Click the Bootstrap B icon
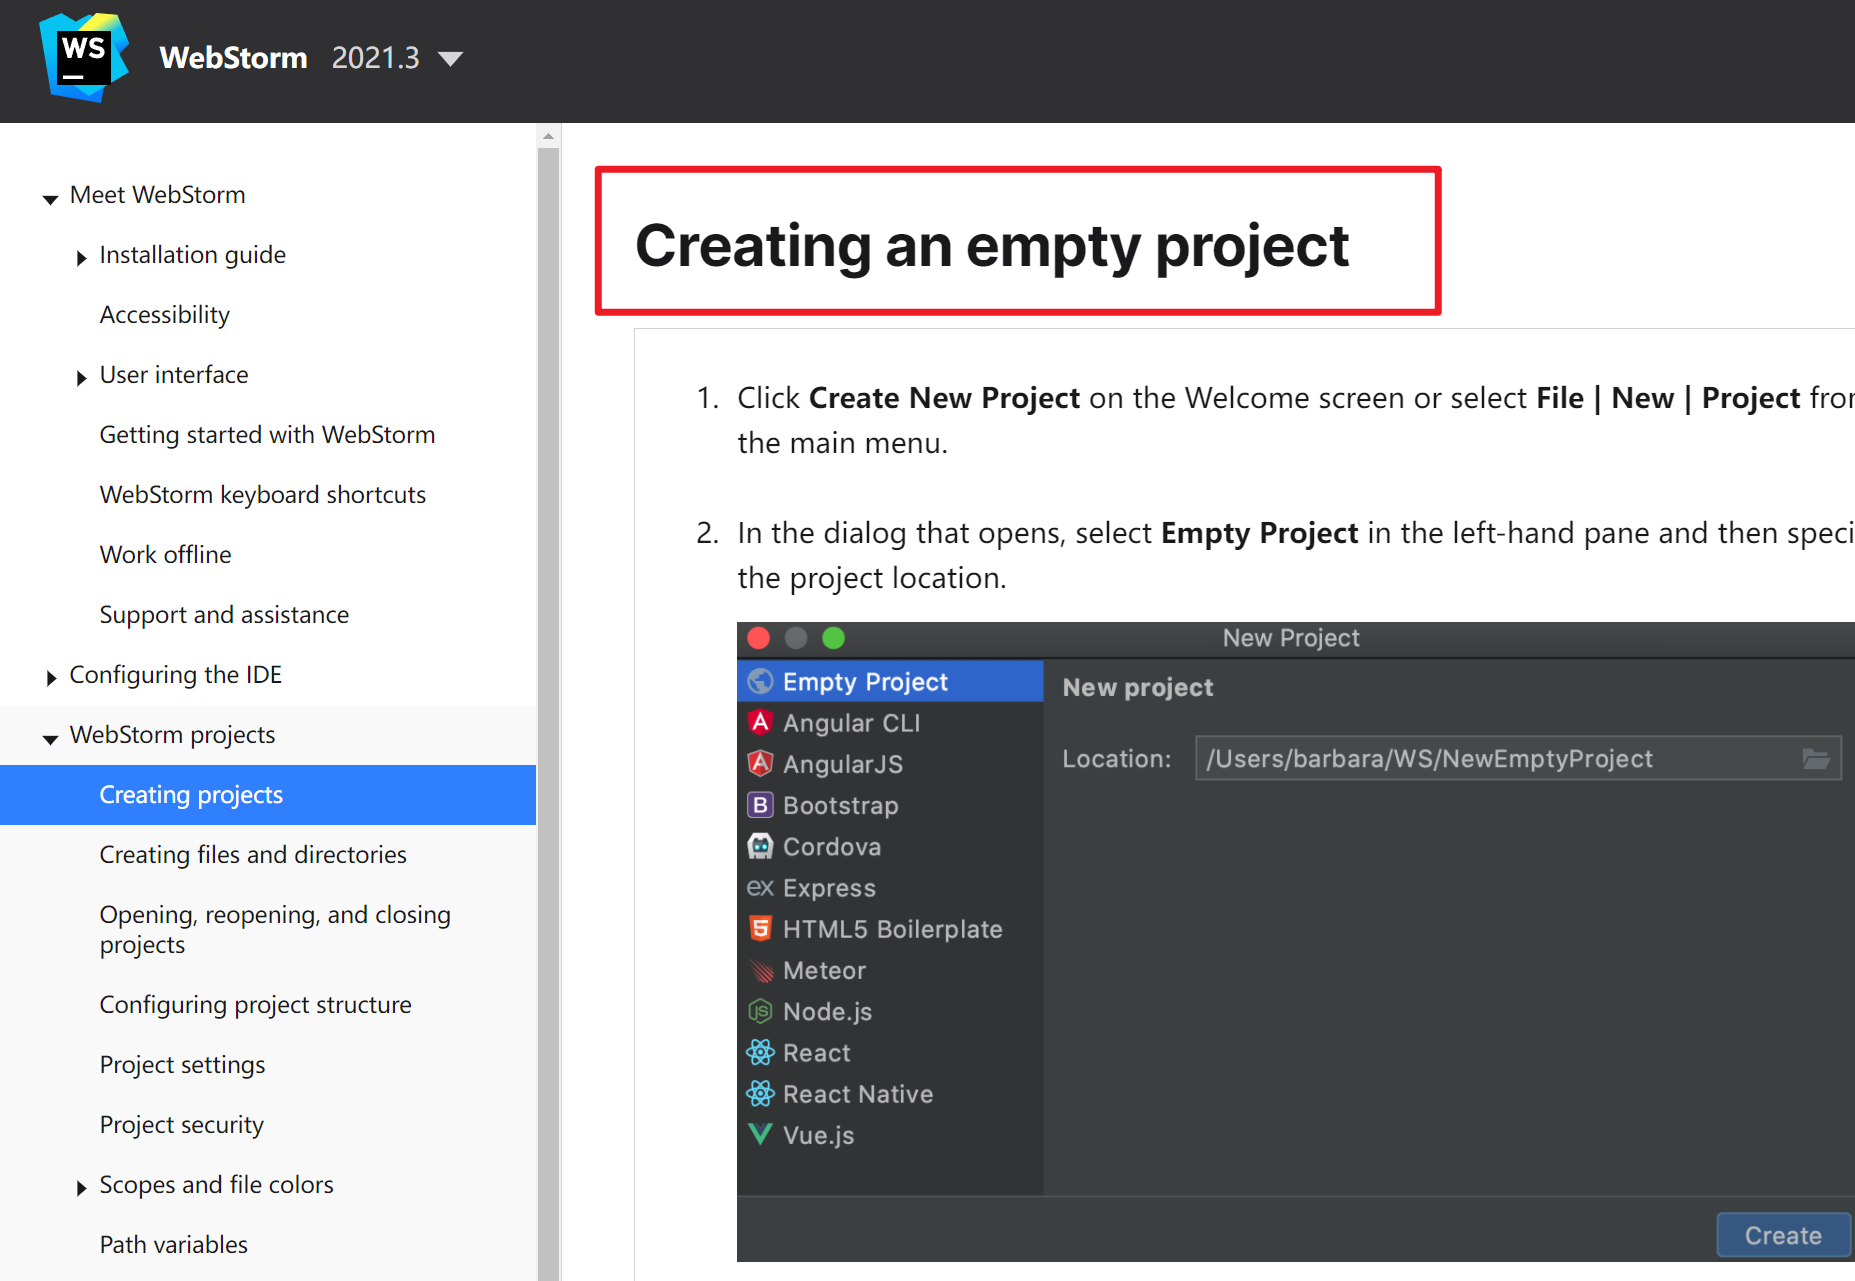The image size is (1855, 1281). coord(761,805)
